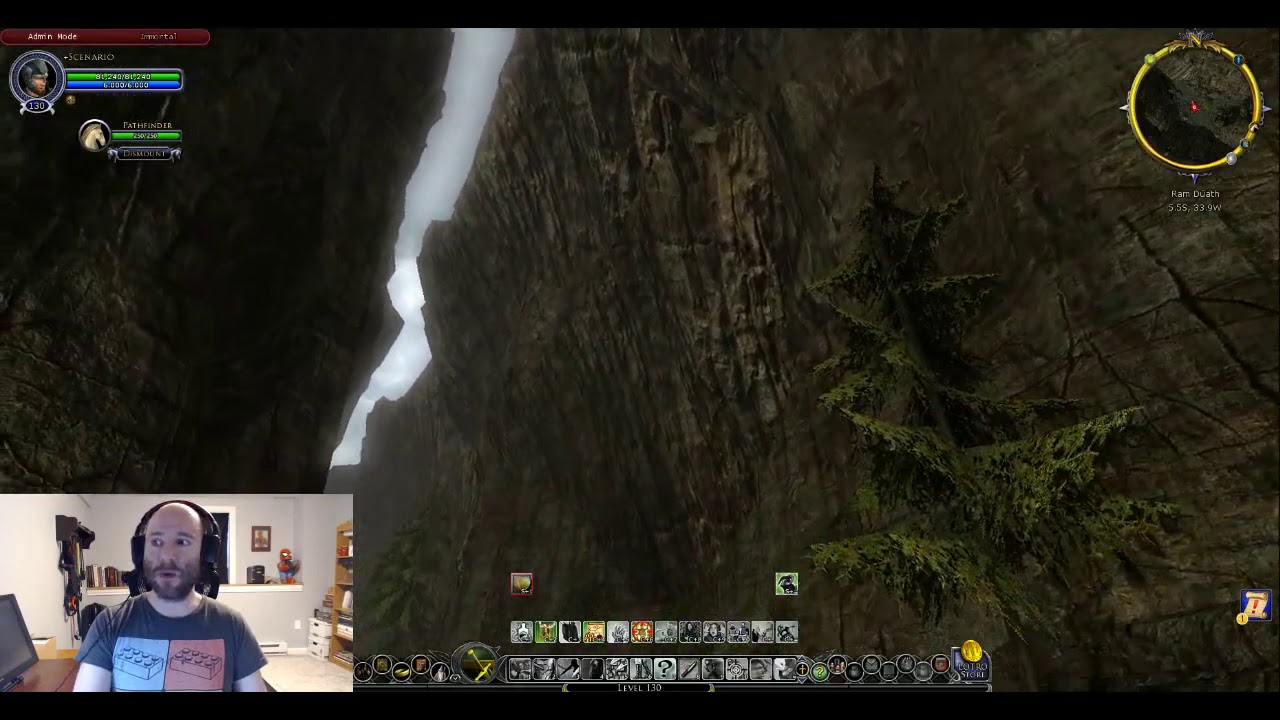Click the green-bordered hooded figure icon above the quickslots

787,584
